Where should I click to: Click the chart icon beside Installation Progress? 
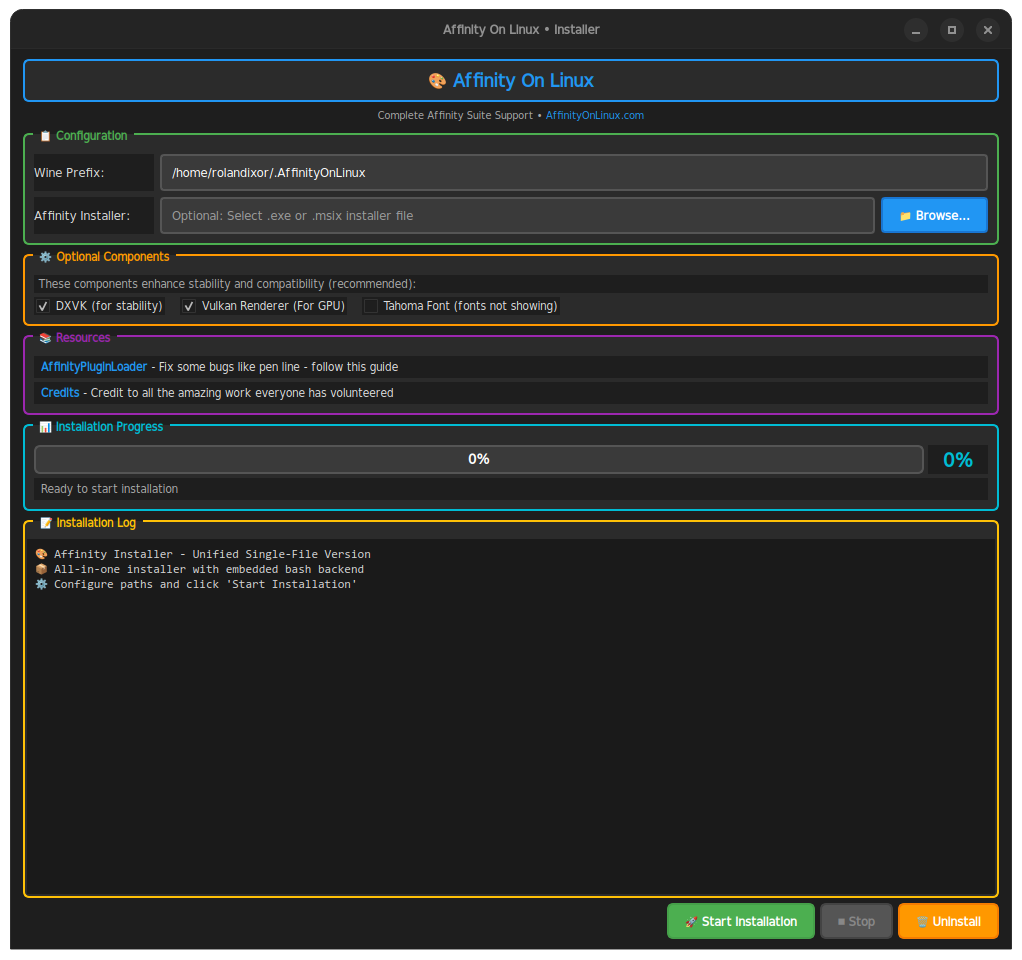tap(45, 426)
